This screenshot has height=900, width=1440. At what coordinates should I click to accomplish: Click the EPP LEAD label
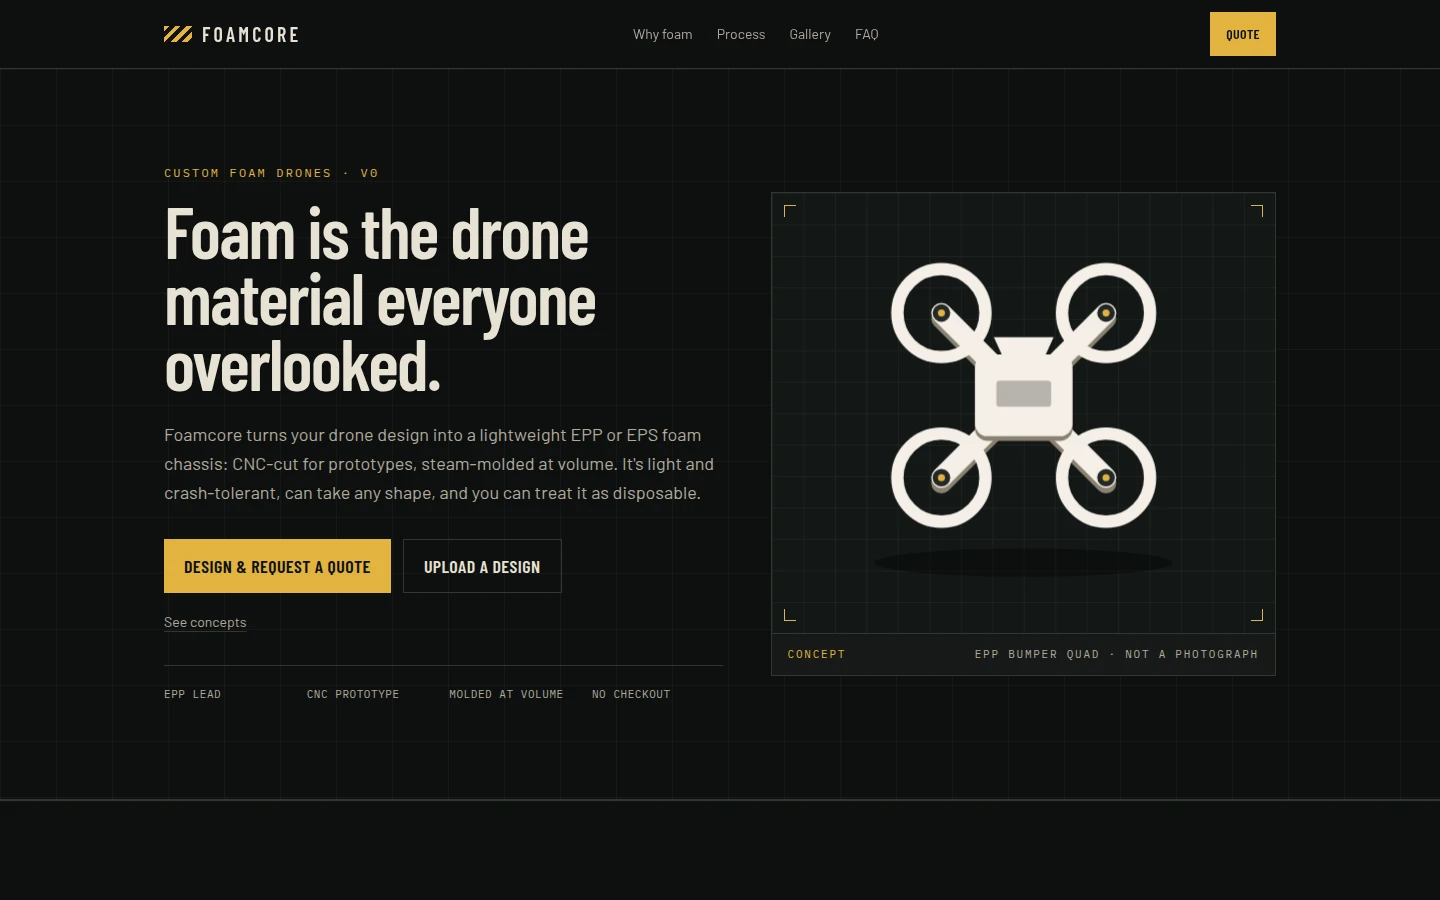point(192,694)
